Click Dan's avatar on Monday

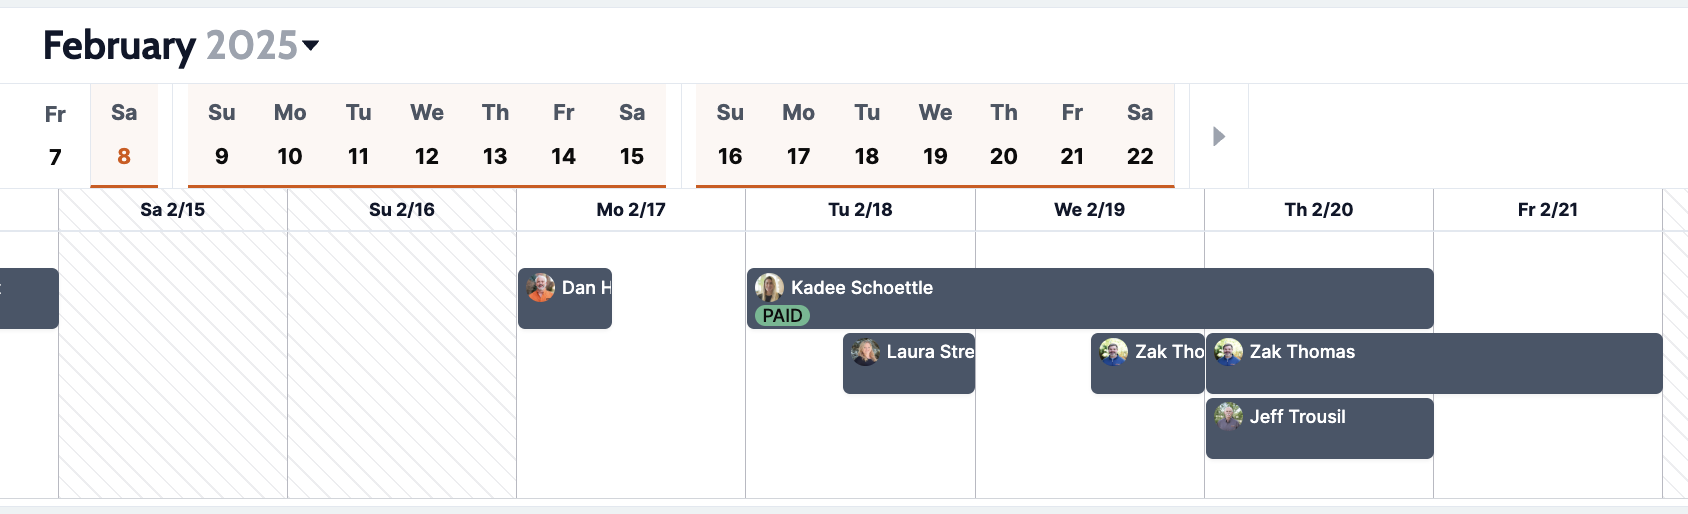(x=541, y=288)
